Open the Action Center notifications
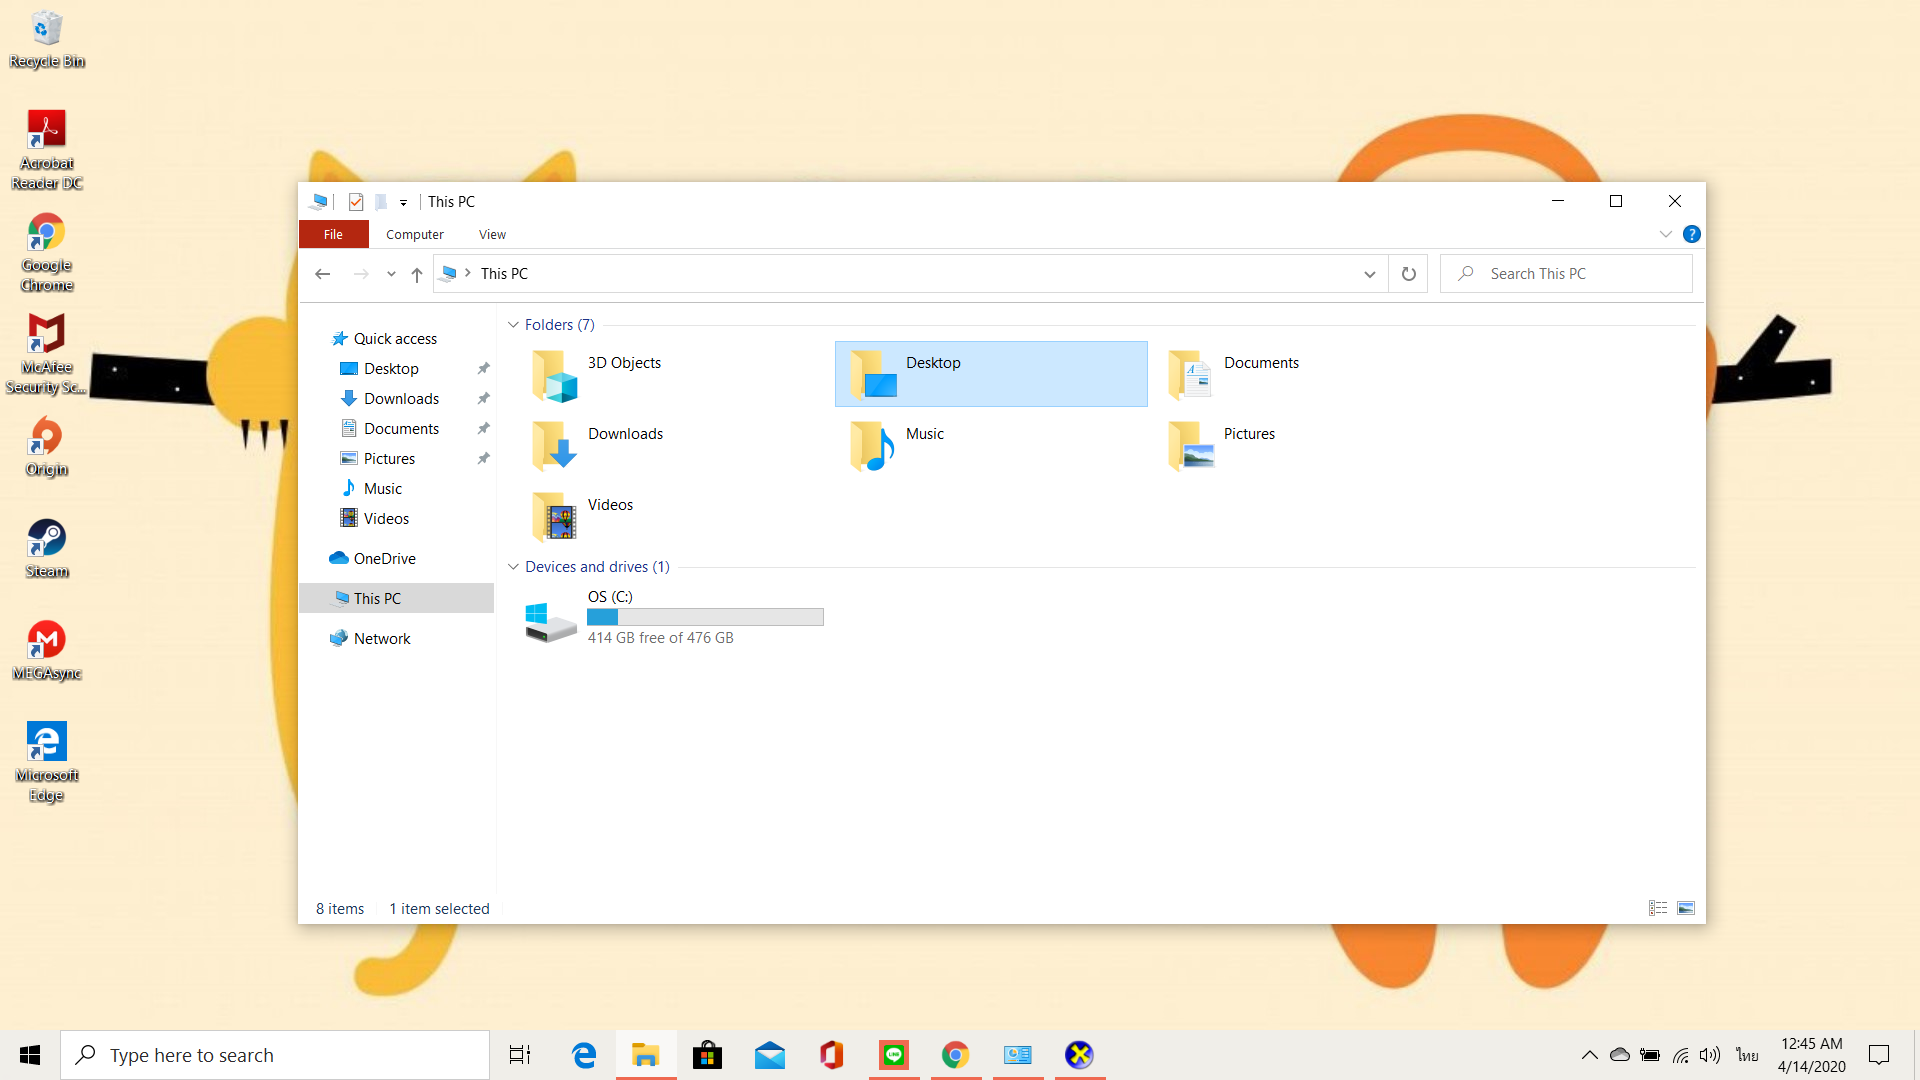Viewport: 1920px width, 1080px height. pyautogui.click(x=1879, y=1055)
